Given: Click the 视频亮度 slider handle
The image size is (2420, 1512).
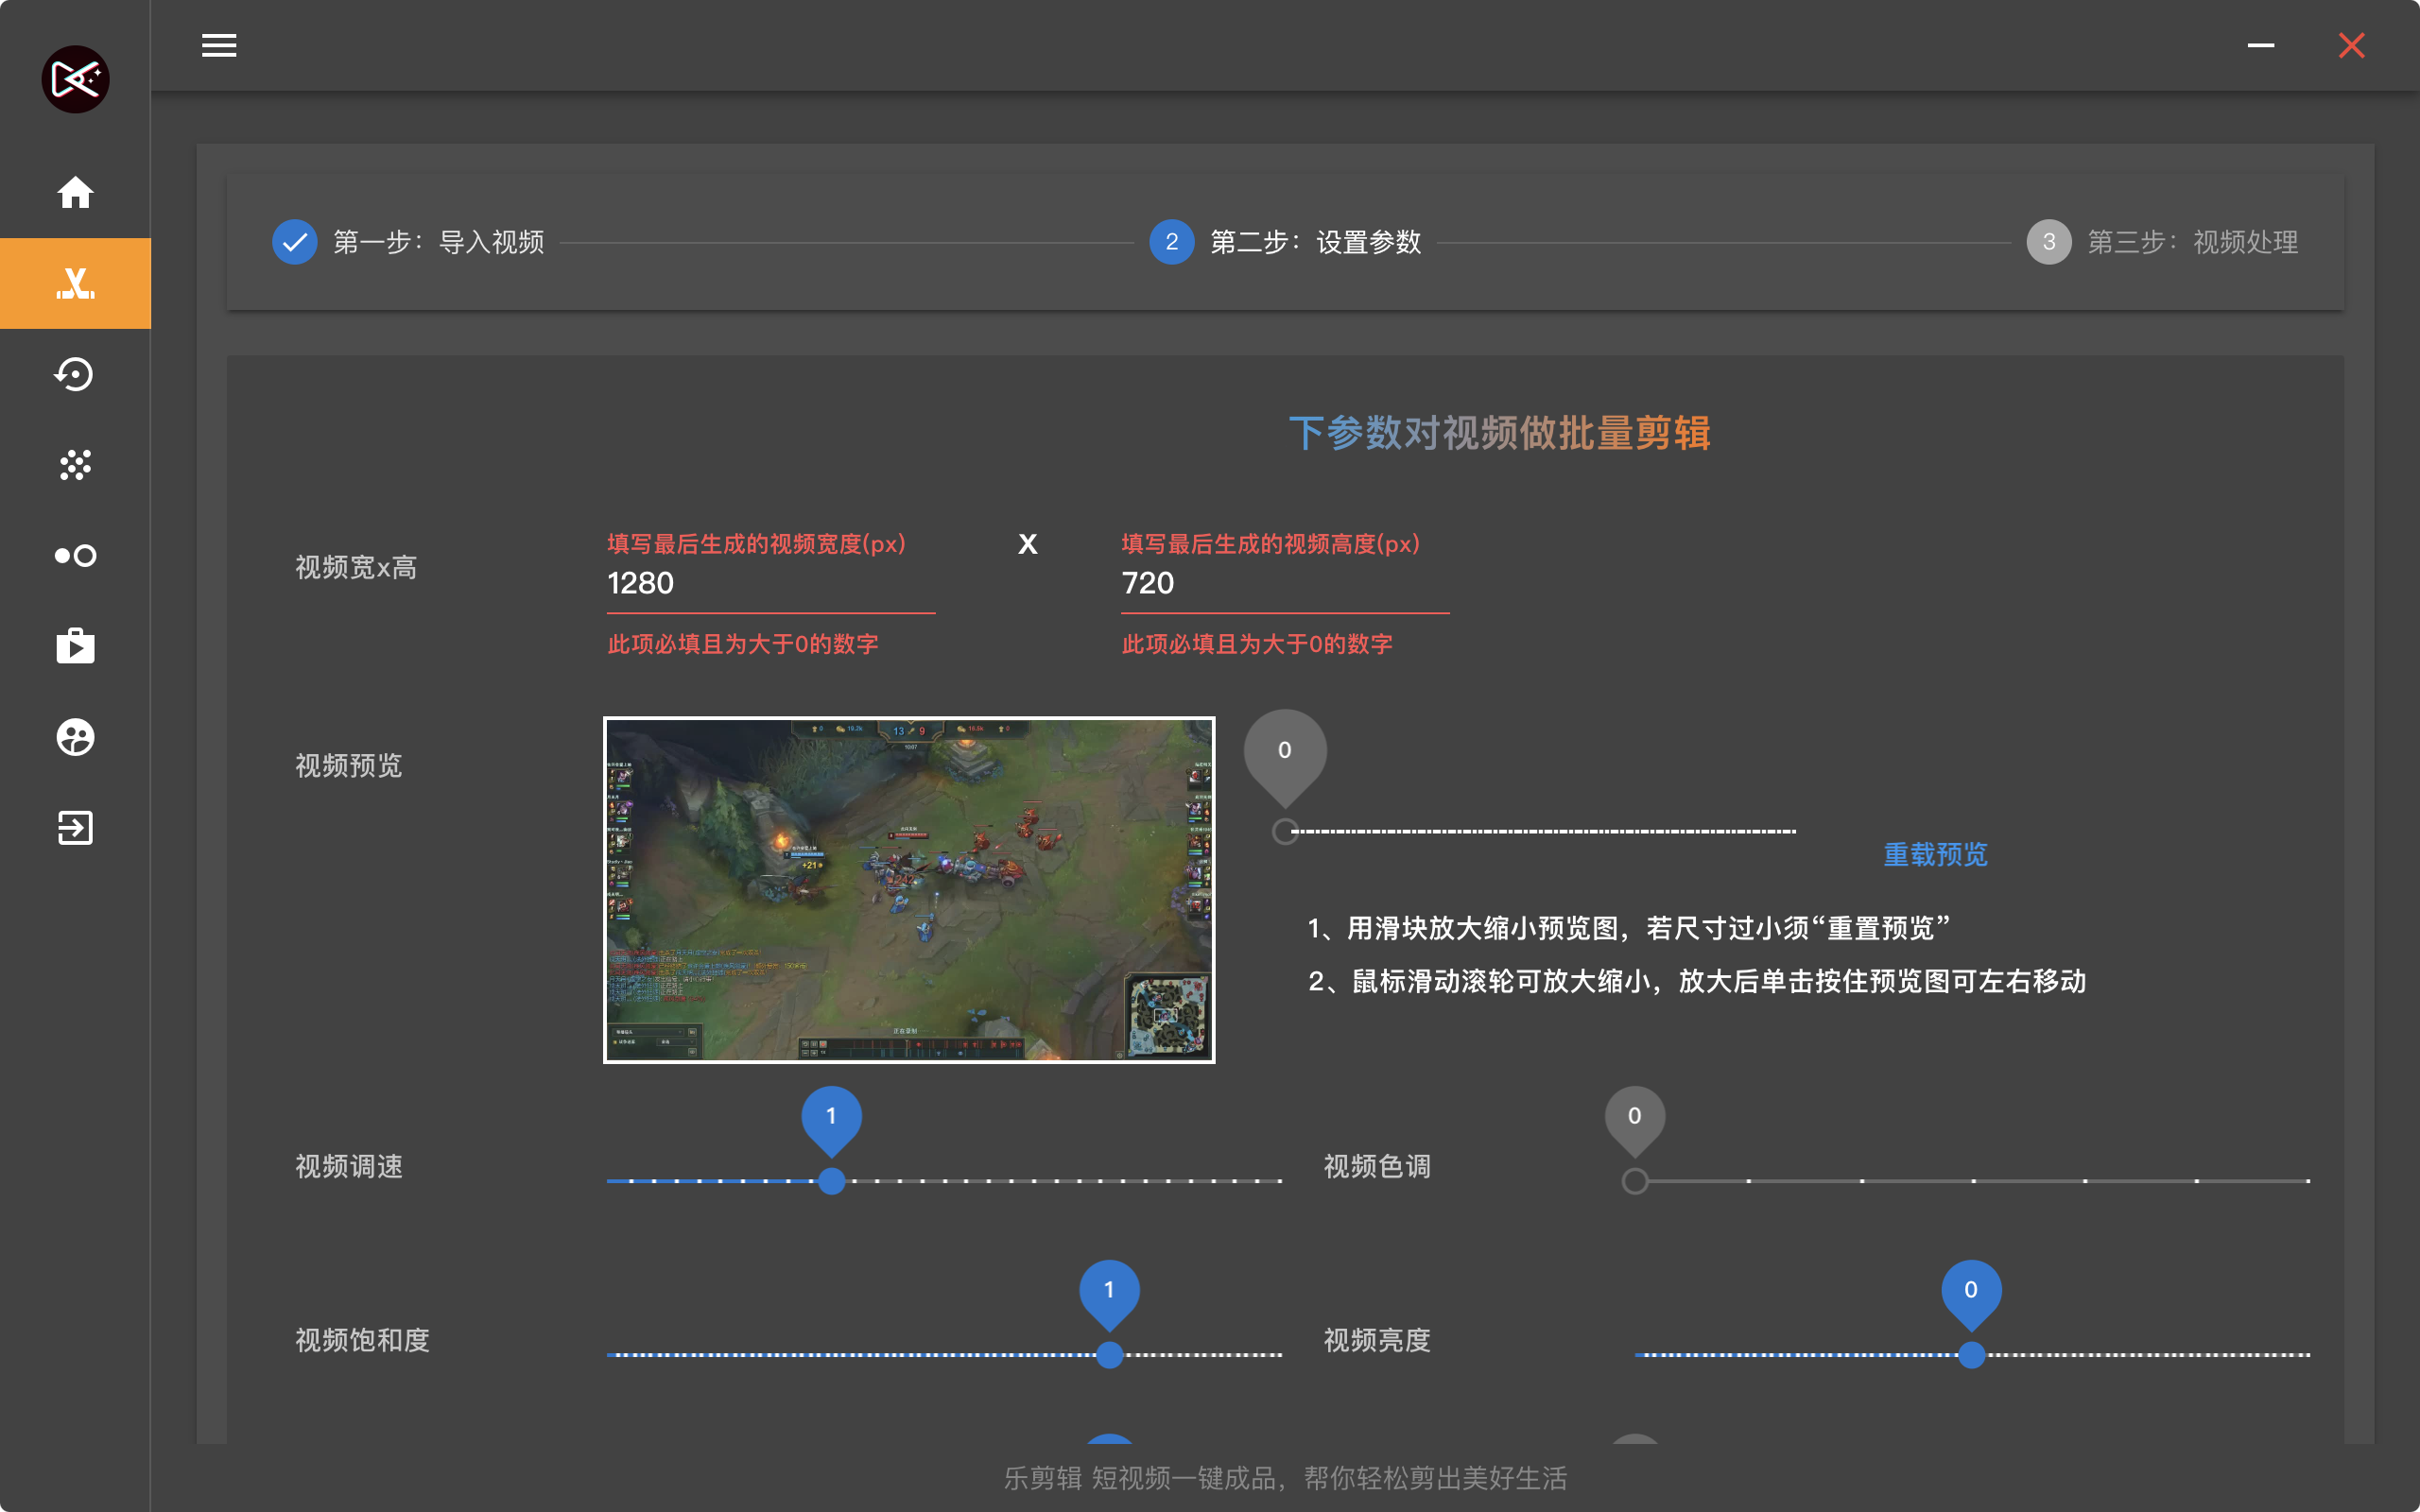Looking at the screenshot, I should (x=1971, y=1355).
